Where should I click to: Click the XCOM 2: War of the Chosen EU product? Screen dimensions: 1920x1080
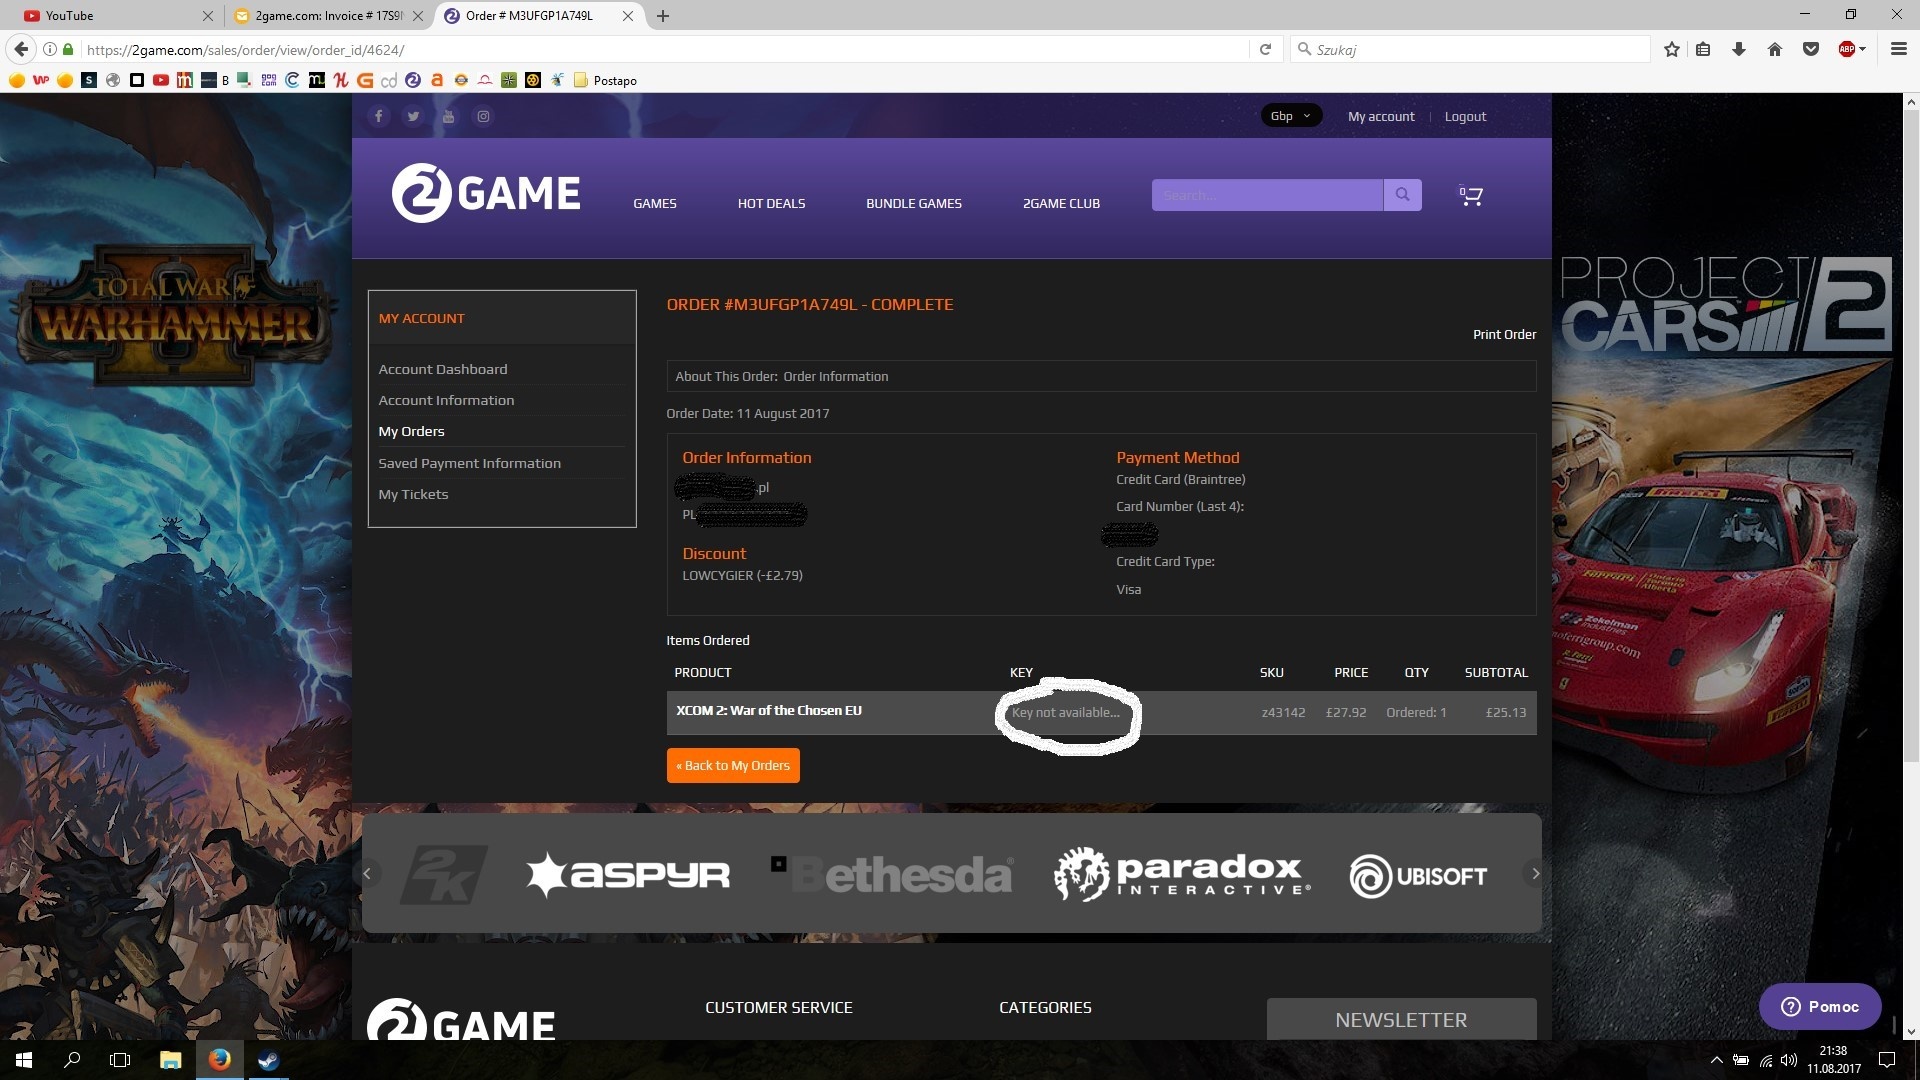[x=769, y=711]
